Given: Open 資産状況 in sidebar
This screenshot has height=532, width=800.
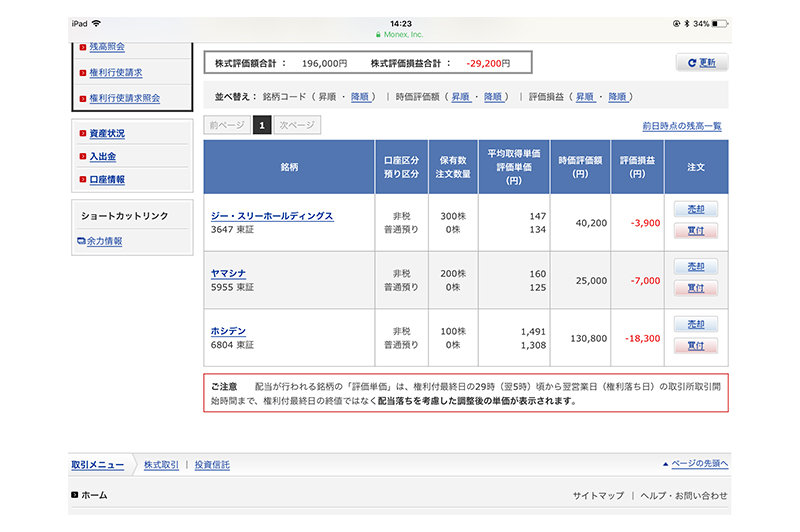Looking at the screenshot, I should click(107, 133).
